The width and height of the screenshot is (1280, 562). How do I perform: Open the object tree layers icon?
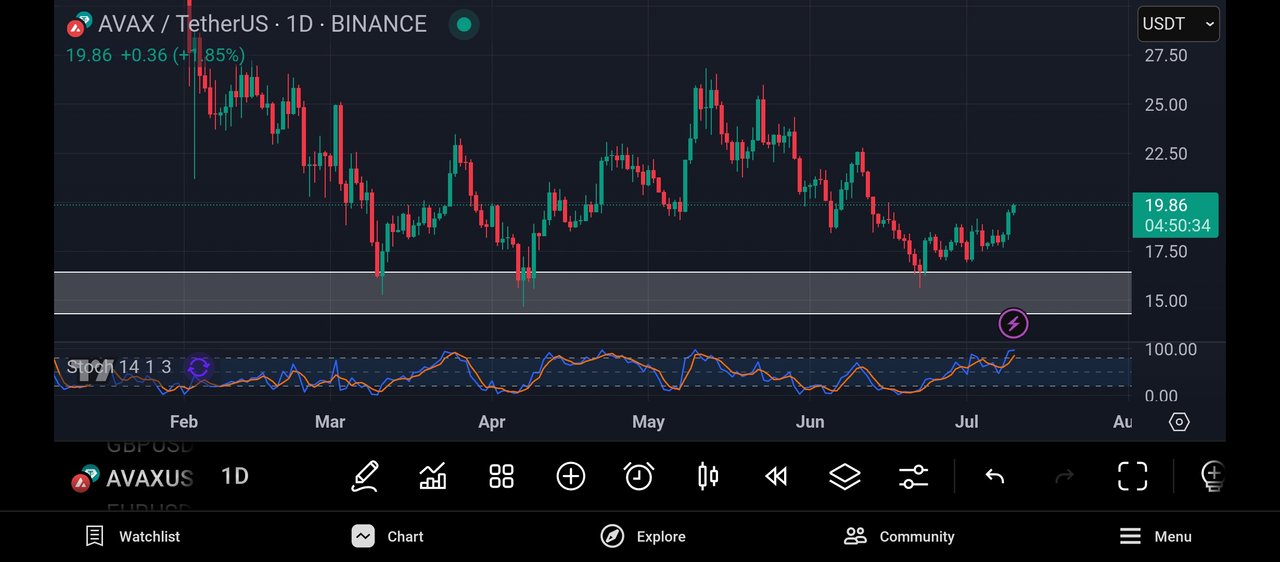[845, 477]
